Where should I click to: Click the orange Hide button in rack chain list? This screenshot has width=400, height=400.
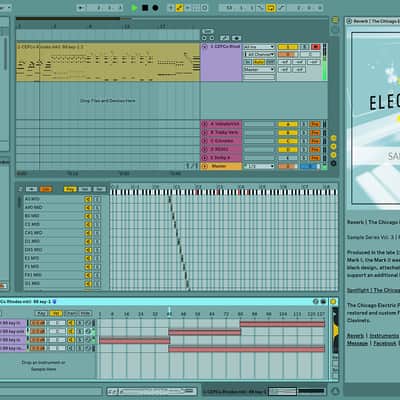click(x=46, y=189)
